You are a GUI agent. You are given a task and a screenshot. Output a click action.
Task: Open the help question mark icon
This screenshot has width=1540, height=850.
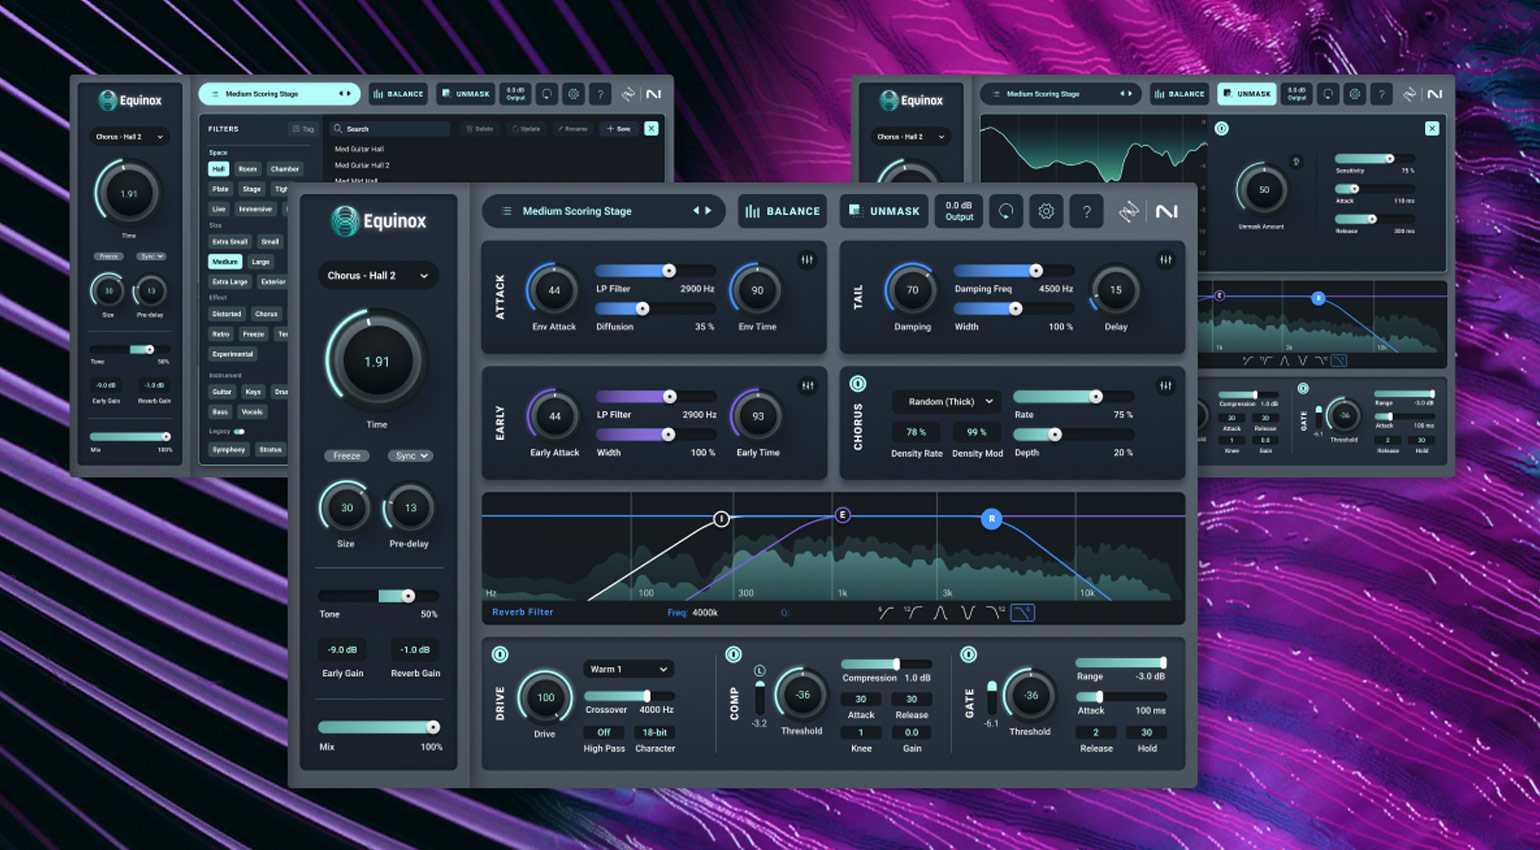tap(1086, 211)
